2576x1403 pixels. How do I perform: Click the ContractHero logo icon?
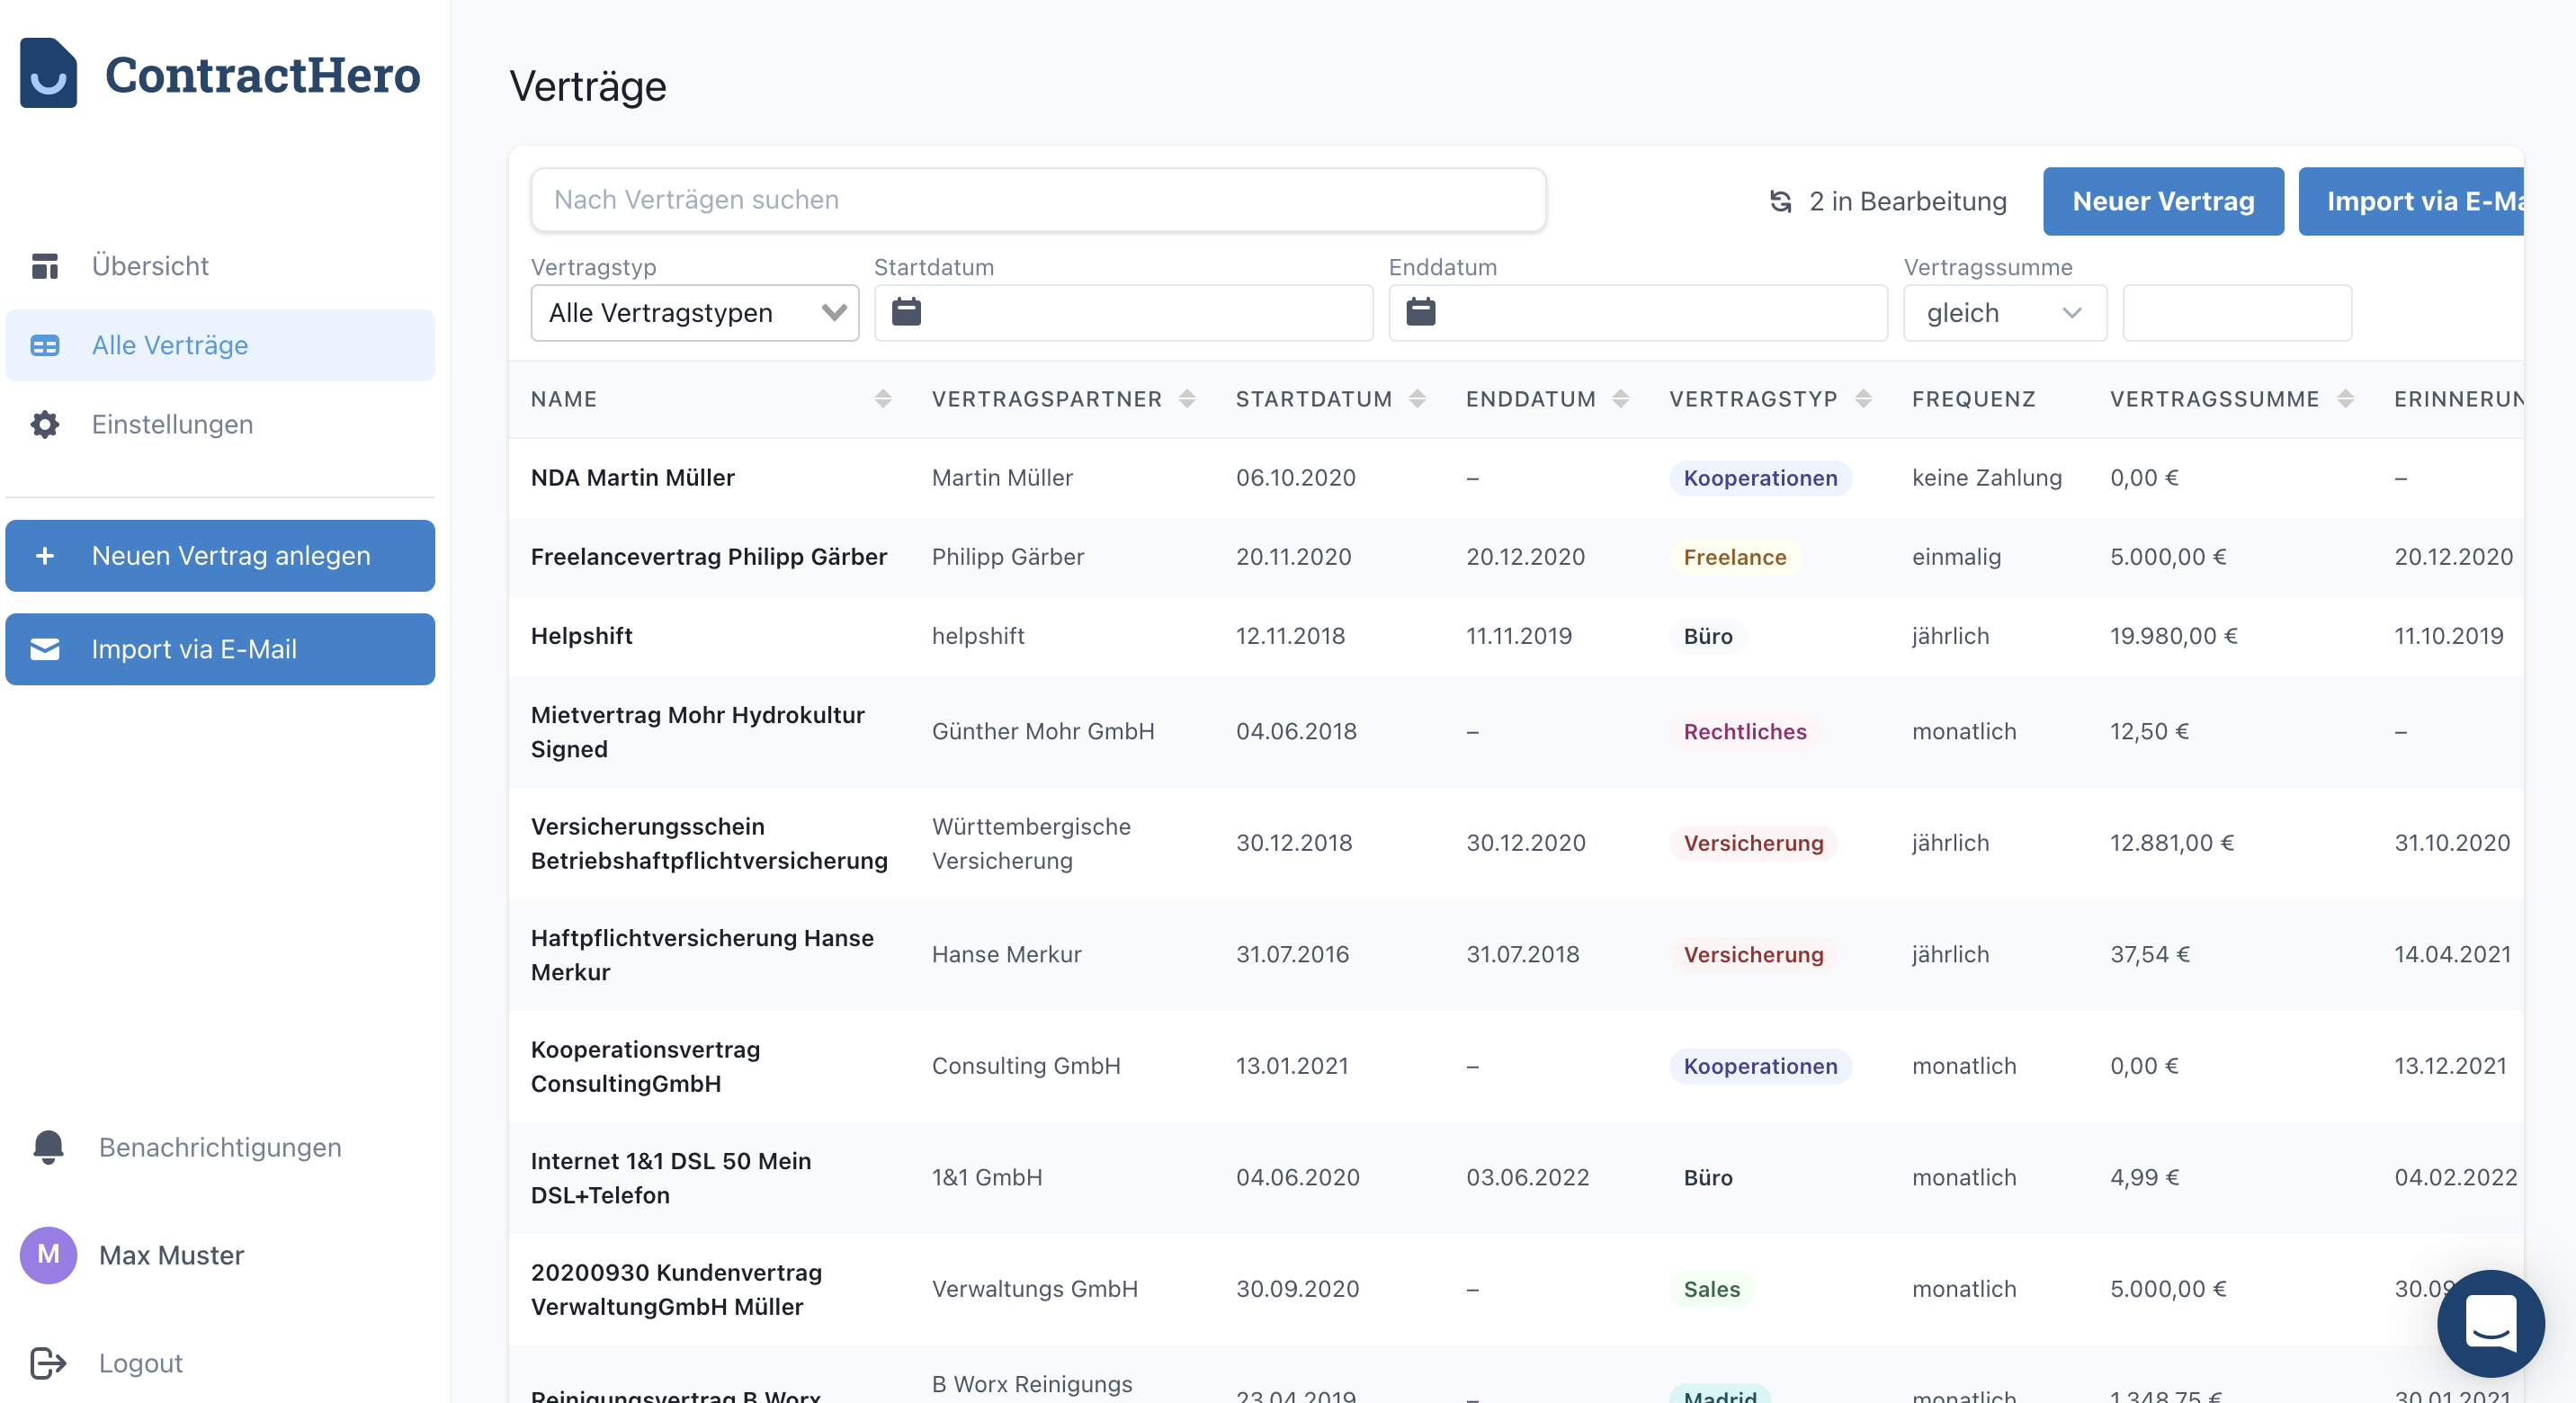(x=48, y=73)
